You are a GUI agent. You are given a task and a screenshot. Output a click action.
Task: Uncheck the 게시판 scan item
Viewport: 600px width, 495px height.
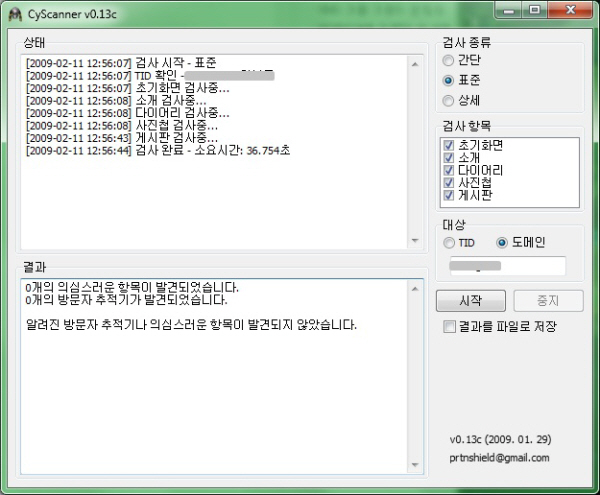click(448, 195)
